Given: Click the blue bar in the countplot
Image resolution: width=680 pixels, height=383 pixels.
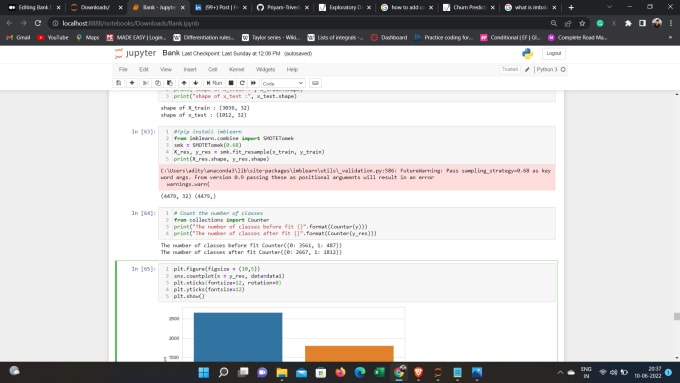Looking at the screenshot, I should tap(238, 337).
